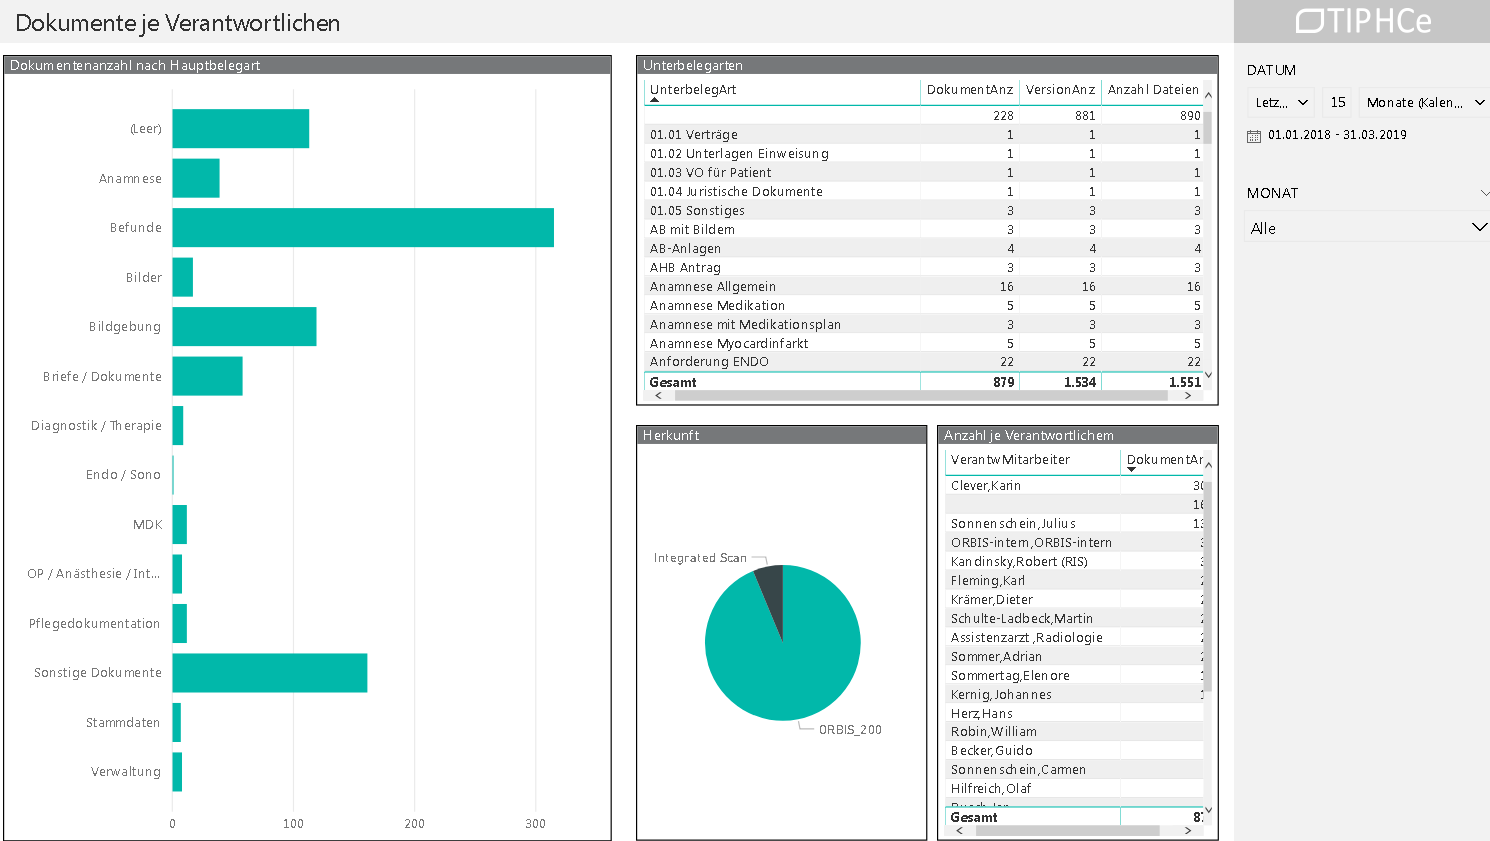Select the Bilder bar
This screenshot has width=1490, height=841.
click(x=183, y=277)
